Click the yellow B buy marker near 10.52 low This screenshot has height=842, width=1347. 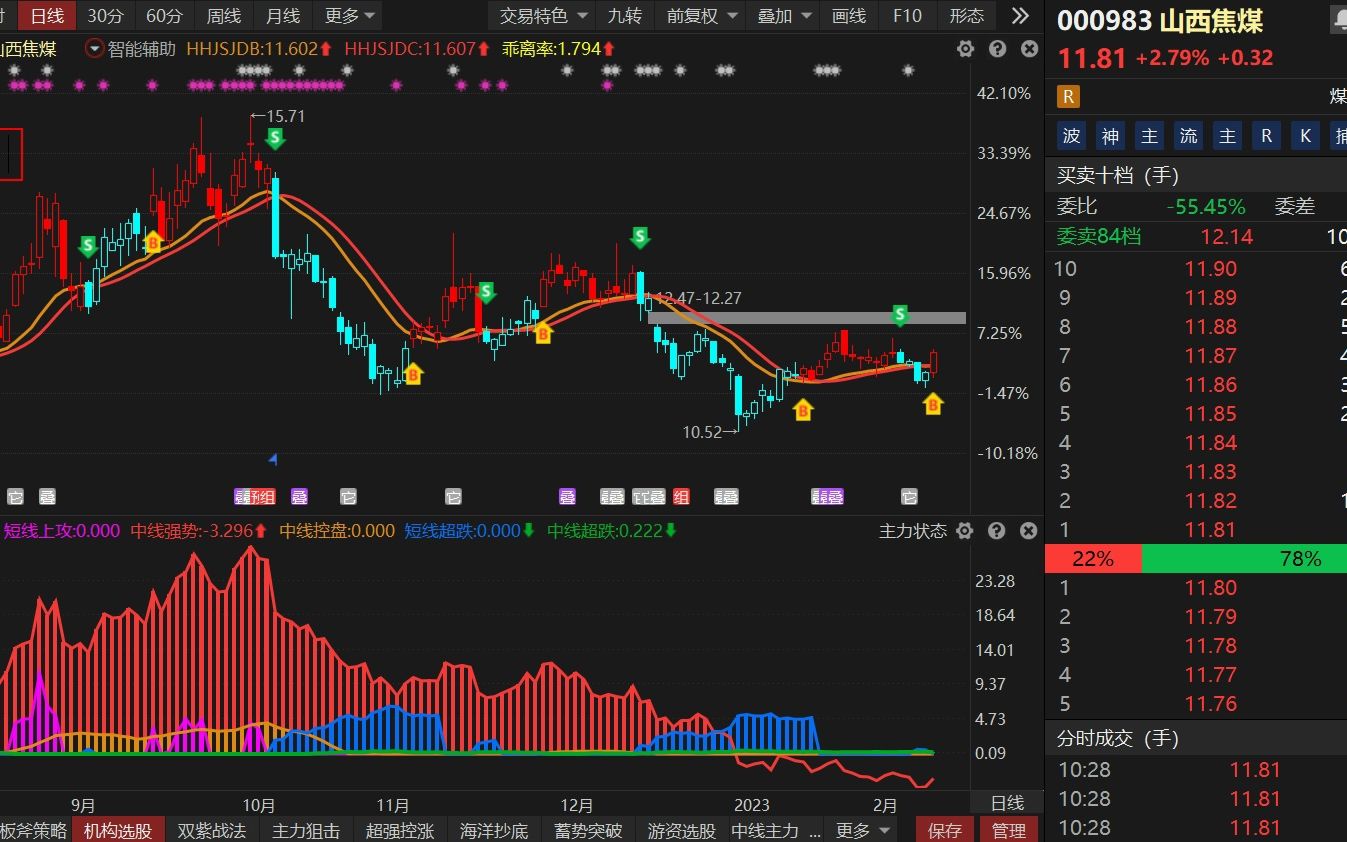click(x=803, y=409)
